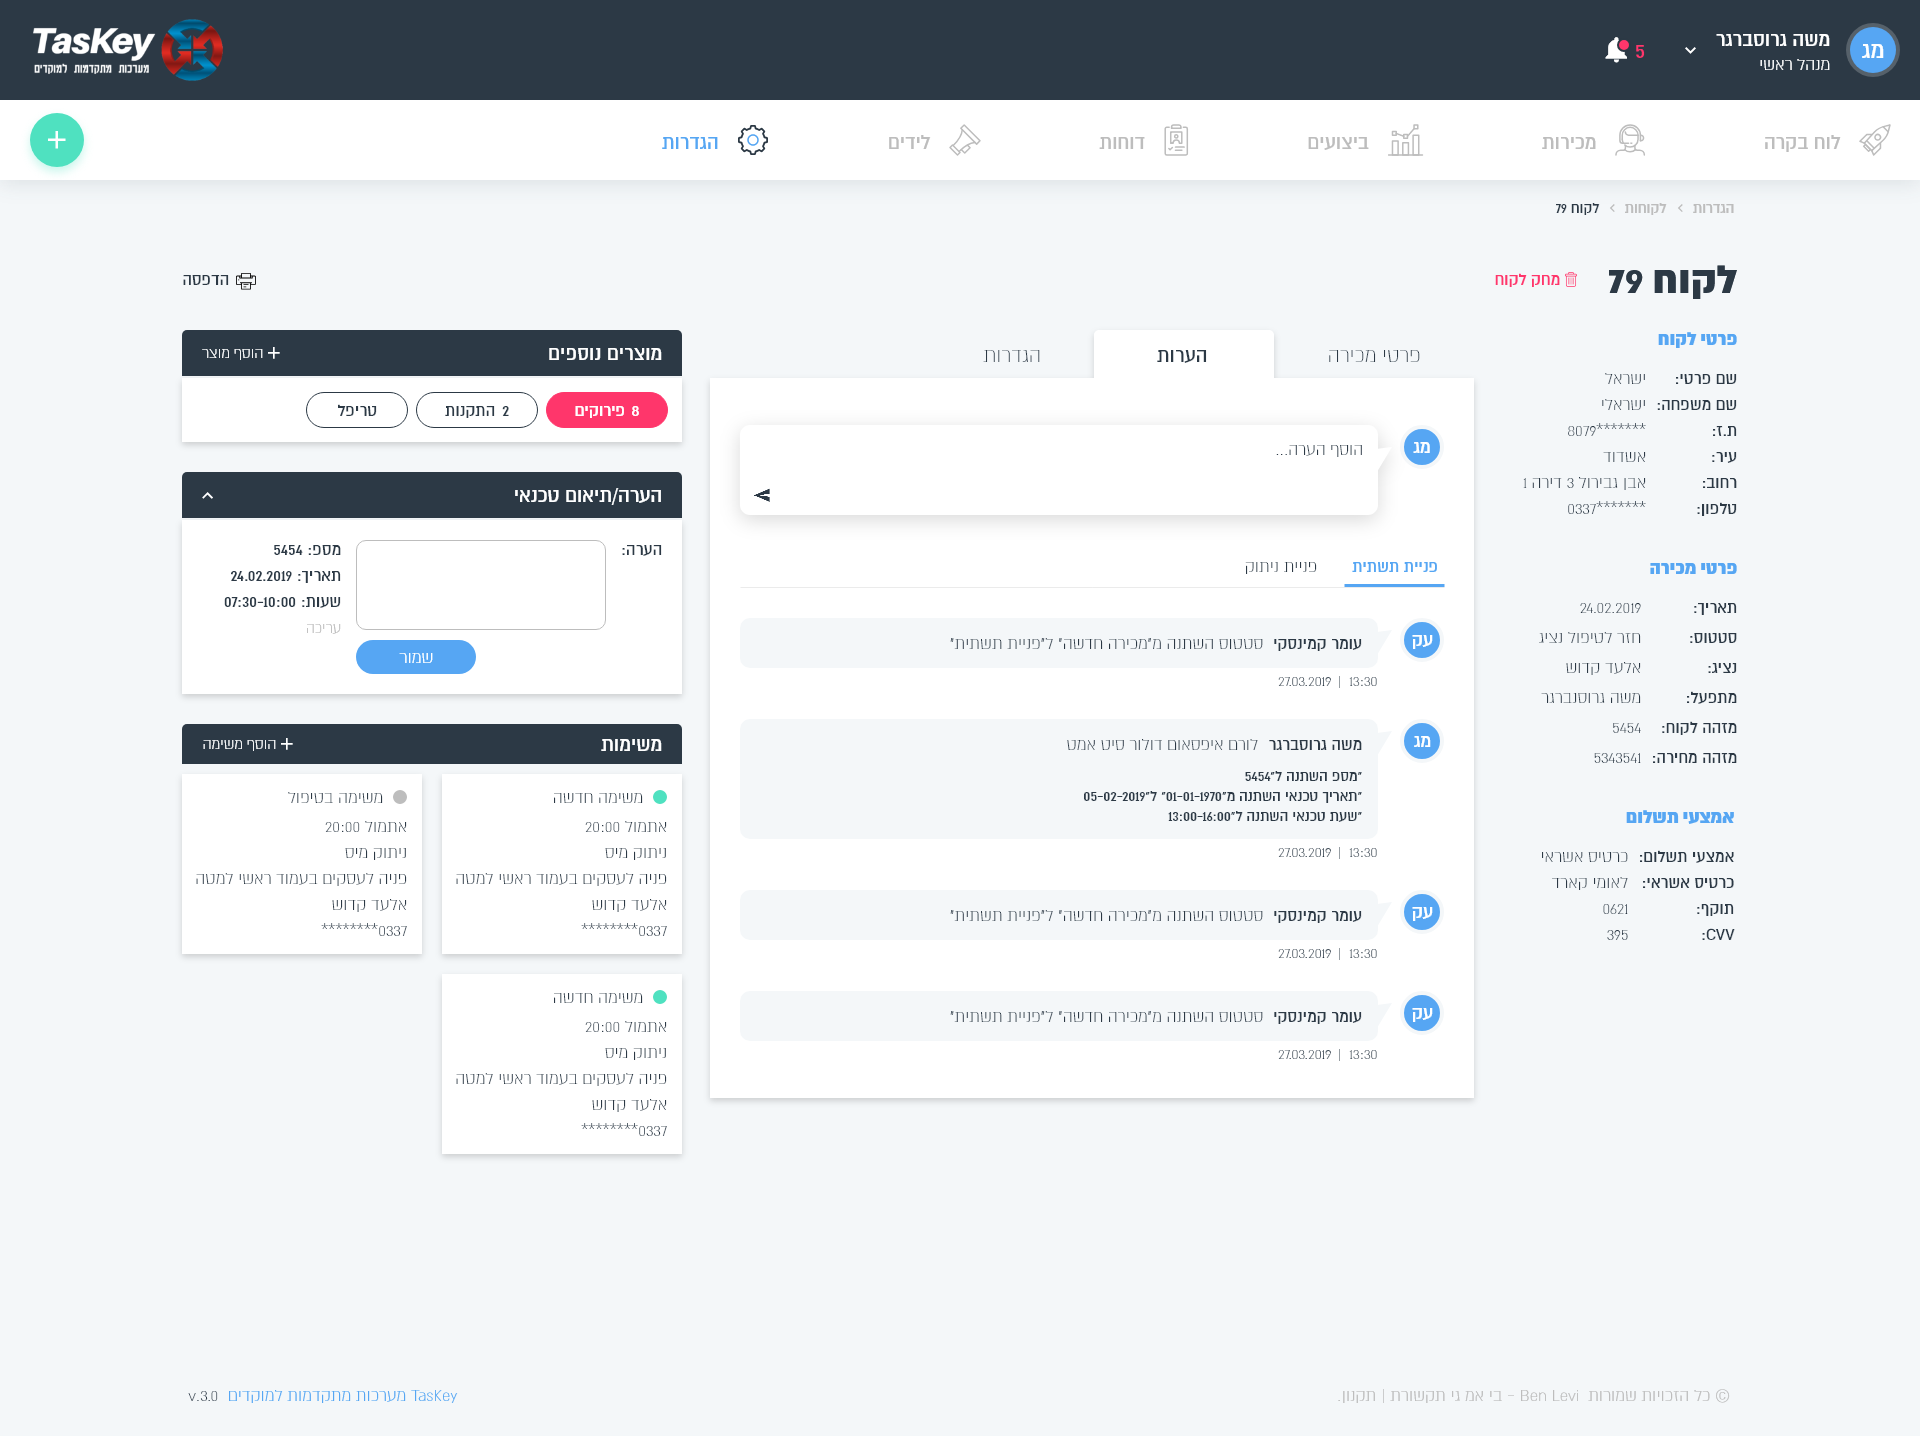This screenshot has width=1920, height=1436.
Task: Click gray status dot on משימה בטיפול
Action: [400, 797]
